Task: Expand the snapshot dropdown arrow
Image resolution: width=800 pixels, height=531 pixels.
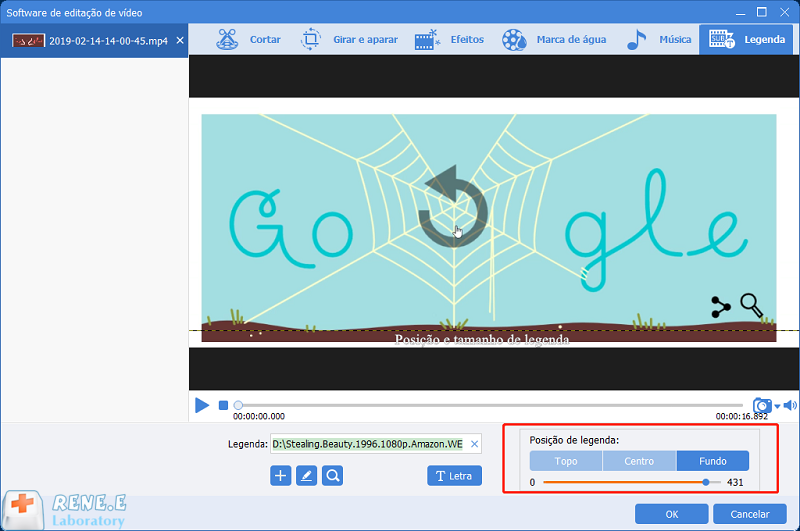Action: click(x=777, y=407)
